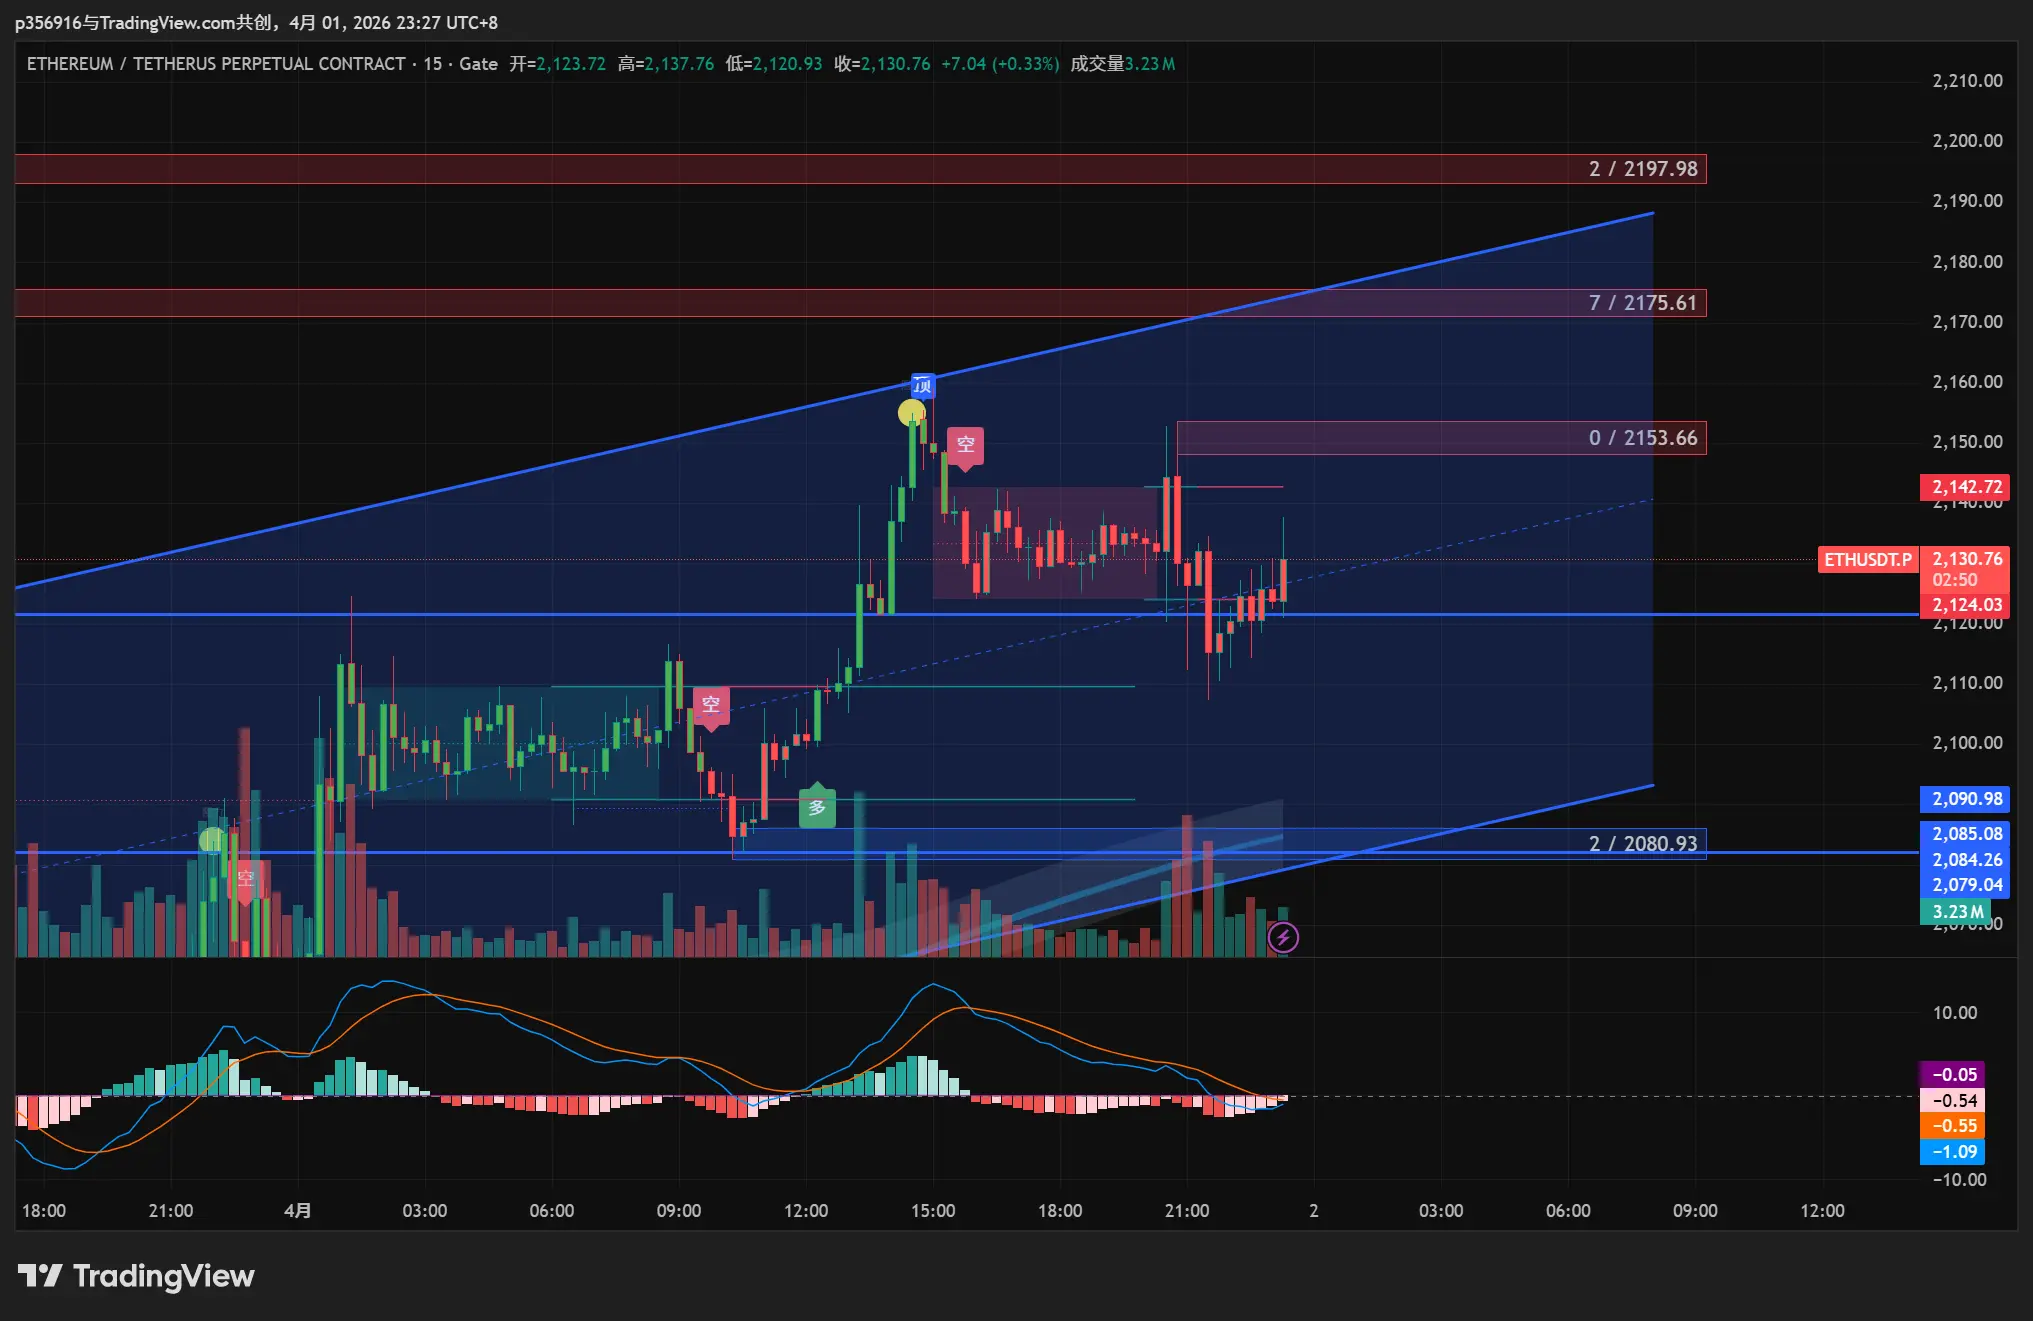This screenshot has width=2033, height=1321.
Task: Click the yellow circle at the price peak
Action: (x=911, y=412)
